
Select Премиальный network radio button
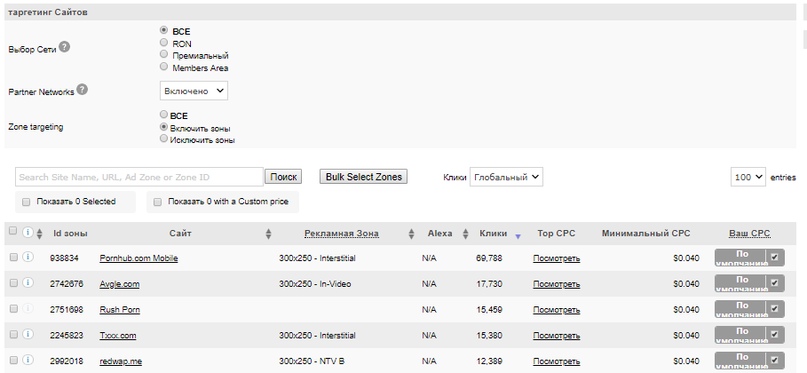pyautogui.click(x=164, y=55)
